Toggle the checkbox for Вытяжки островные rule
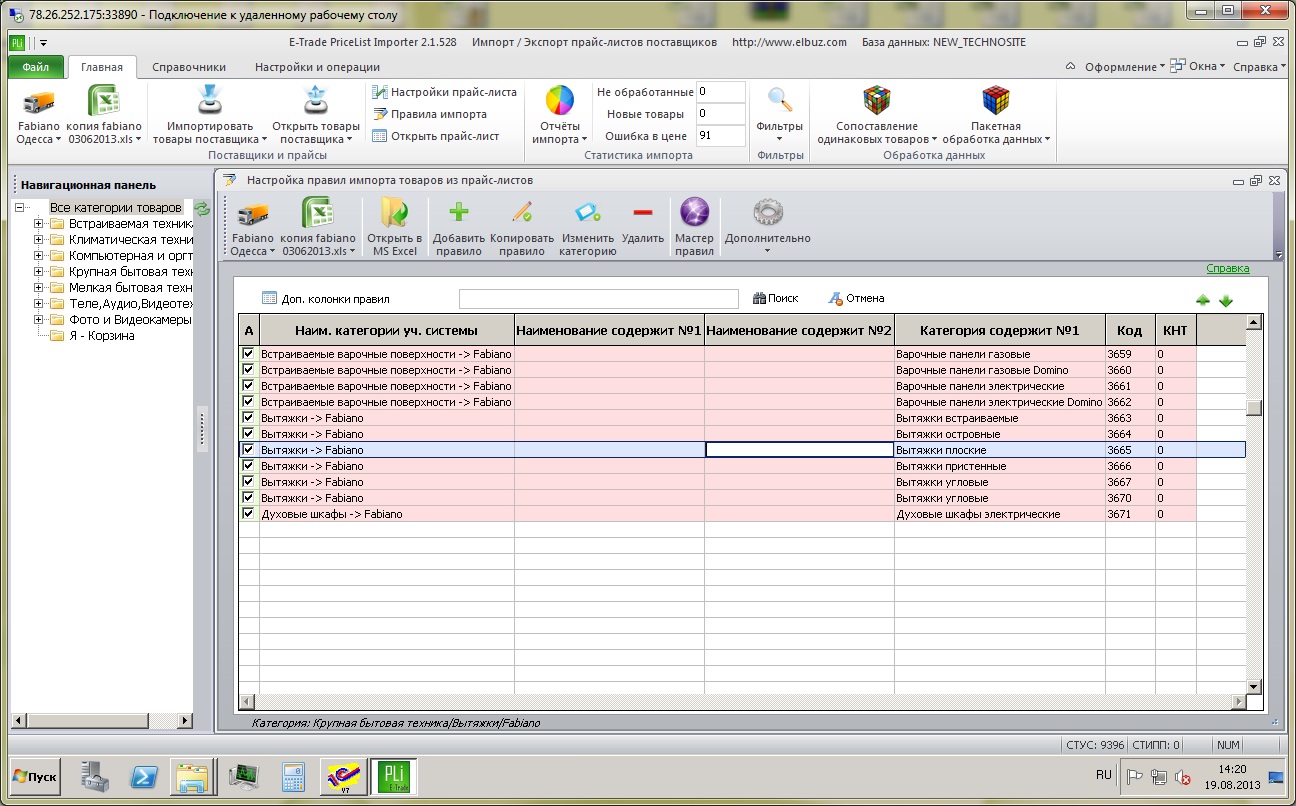The width and height of the screenshot is (1296, 806). pyautogui.click(x=248, y=434)
